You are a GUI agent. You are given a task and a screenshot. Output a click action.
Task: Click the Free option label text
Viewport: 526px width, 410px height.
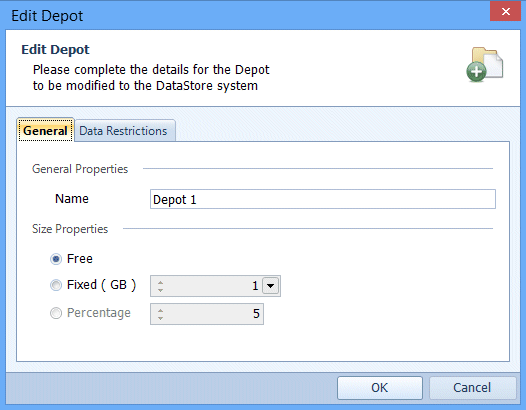(x=80, y=259)
